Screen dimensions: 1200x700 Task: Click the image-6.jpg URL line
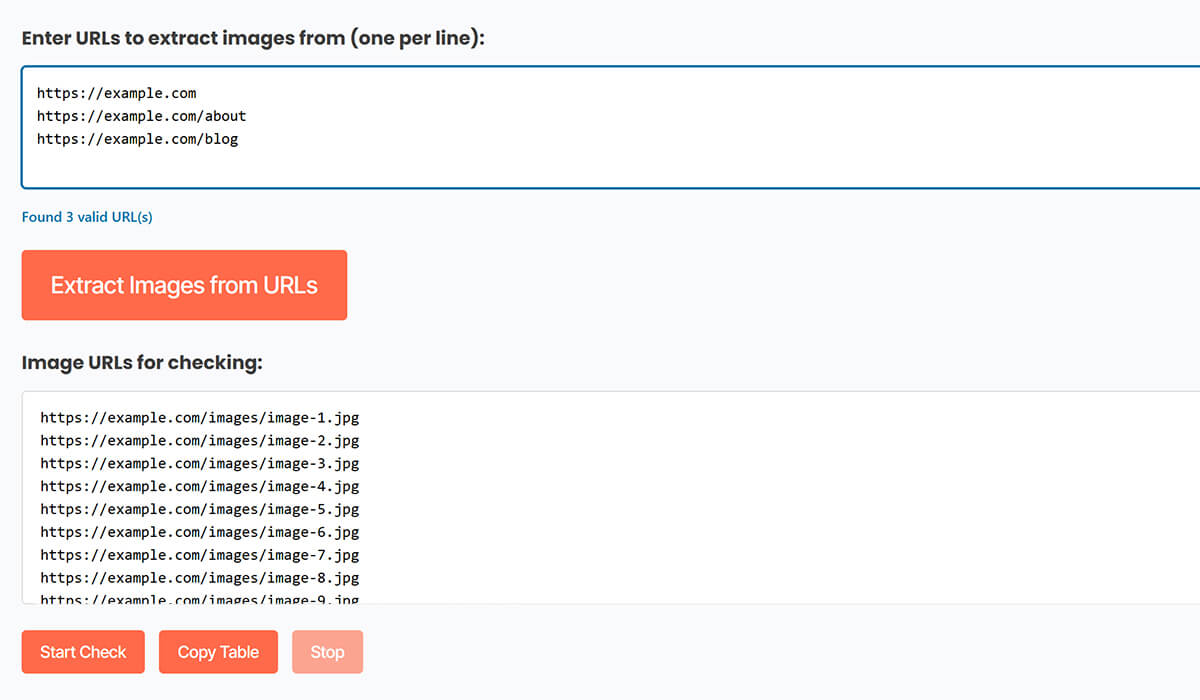pyautogui.click(x=199, y=533)
